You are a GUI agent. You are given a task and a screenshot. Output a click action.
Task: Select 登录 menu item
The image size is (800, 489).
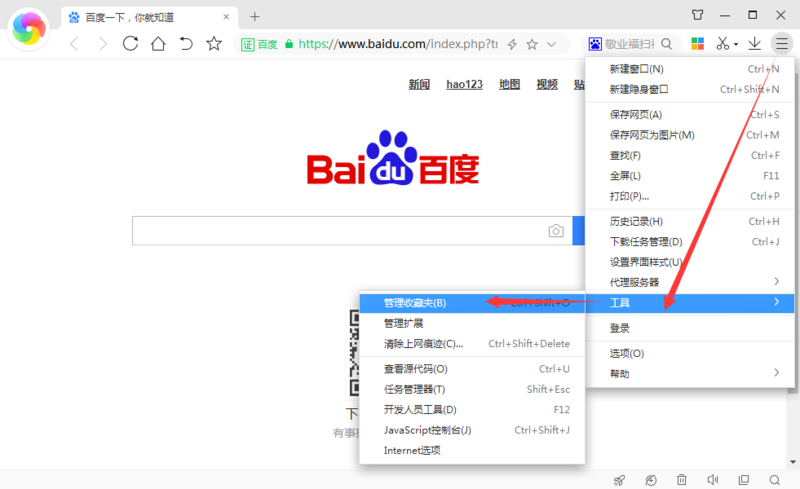pyautogui.click(x=690, y=328)
